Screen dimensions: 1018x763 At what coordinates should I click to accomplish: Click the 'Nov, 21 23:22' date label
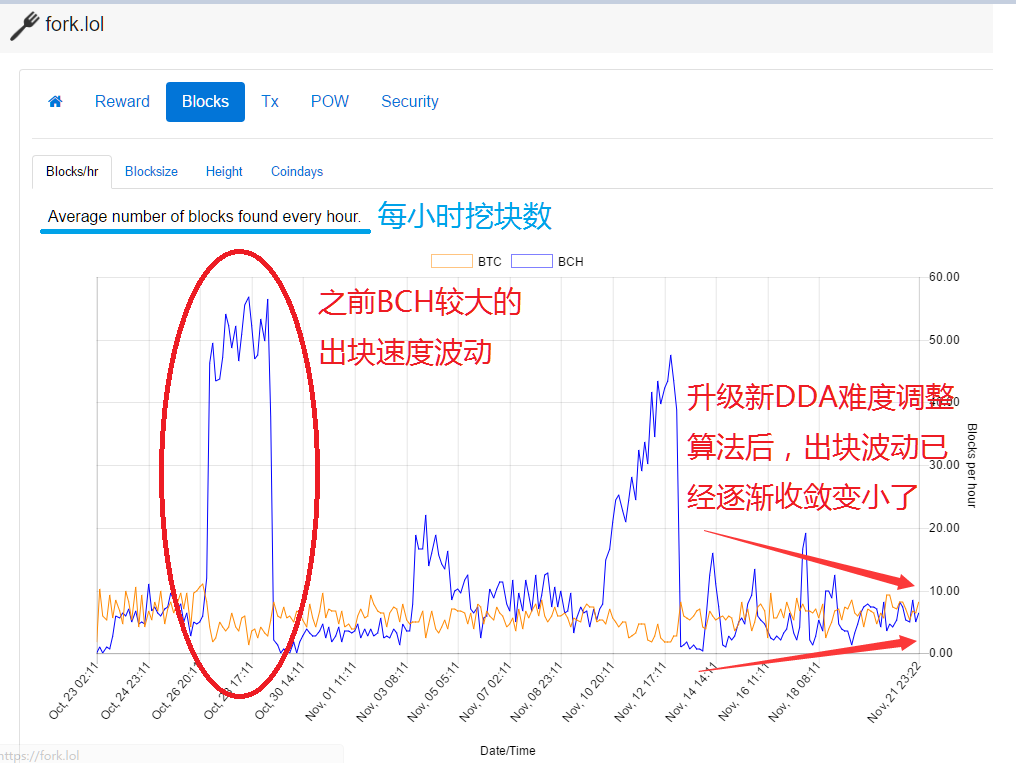click(x=894, y=692)
